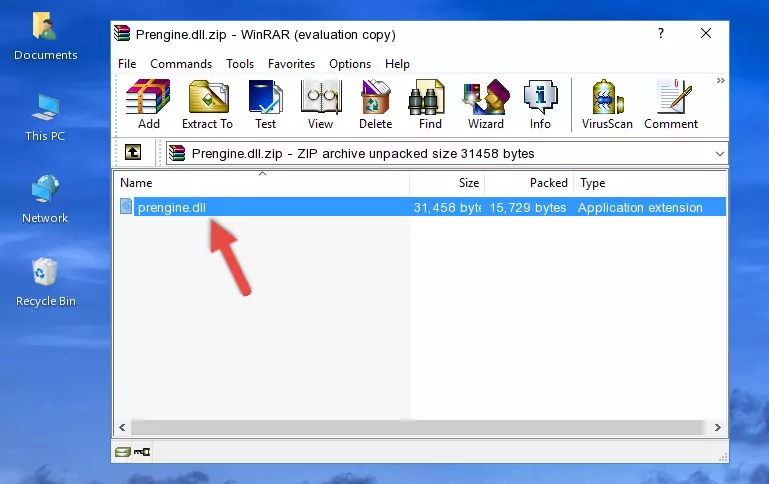769x484 pixels.
Task: Go up one folder level
Action: pos(133,153)
